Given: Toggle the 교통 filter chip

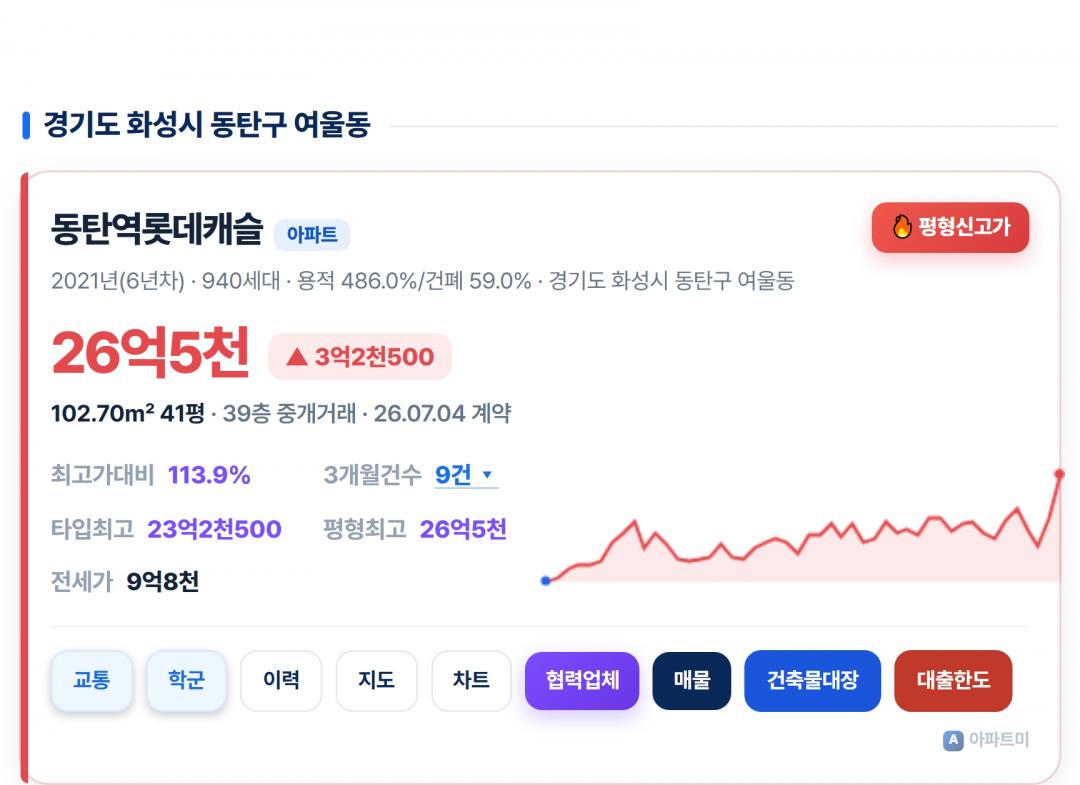Looking at the screenshot, I should [x=92, y=680].
